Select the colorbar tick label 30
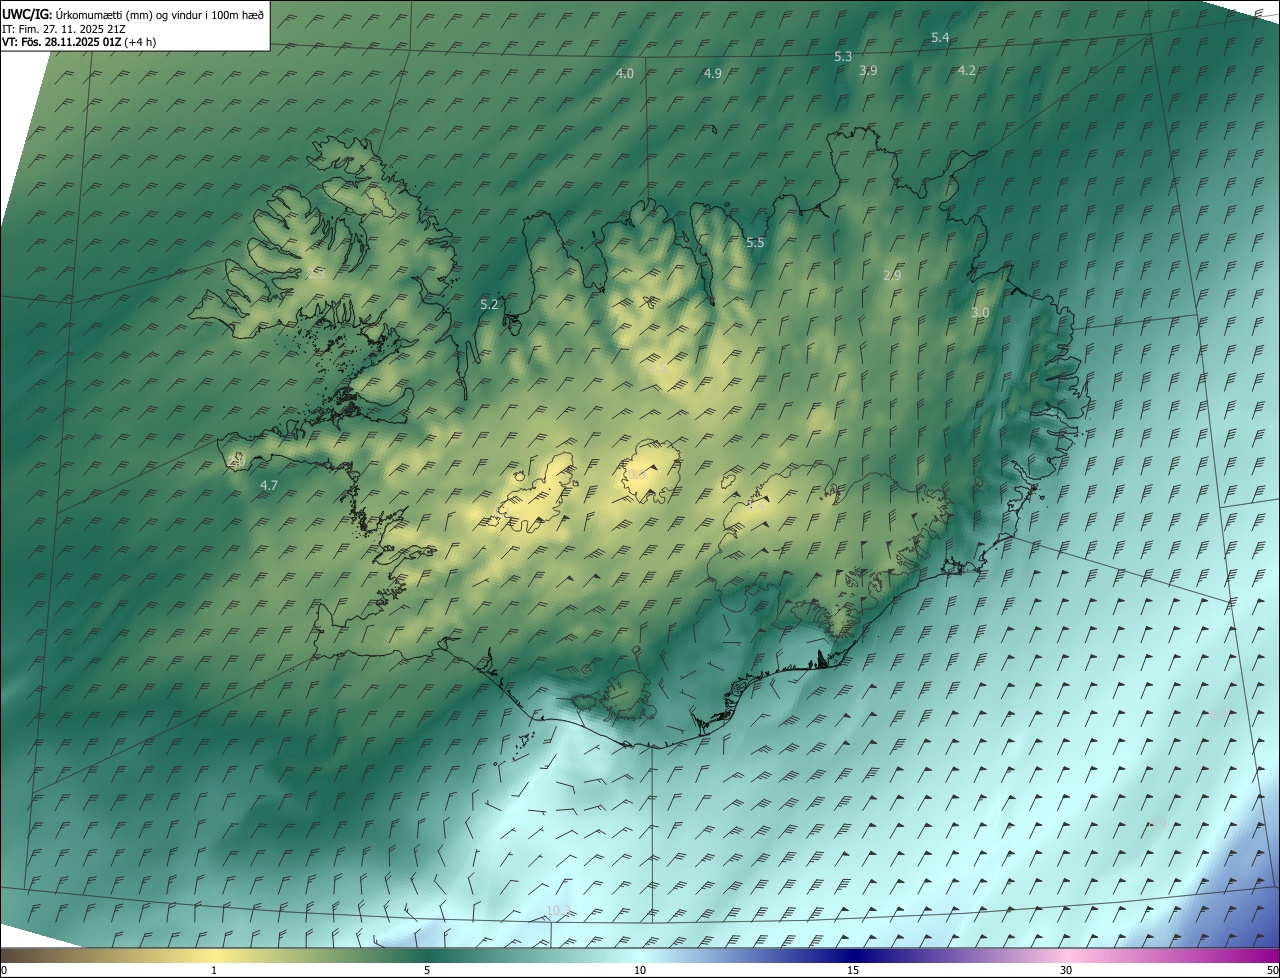The height and width of the screenshot is (978, 1280). click(x=1066, y=970)
